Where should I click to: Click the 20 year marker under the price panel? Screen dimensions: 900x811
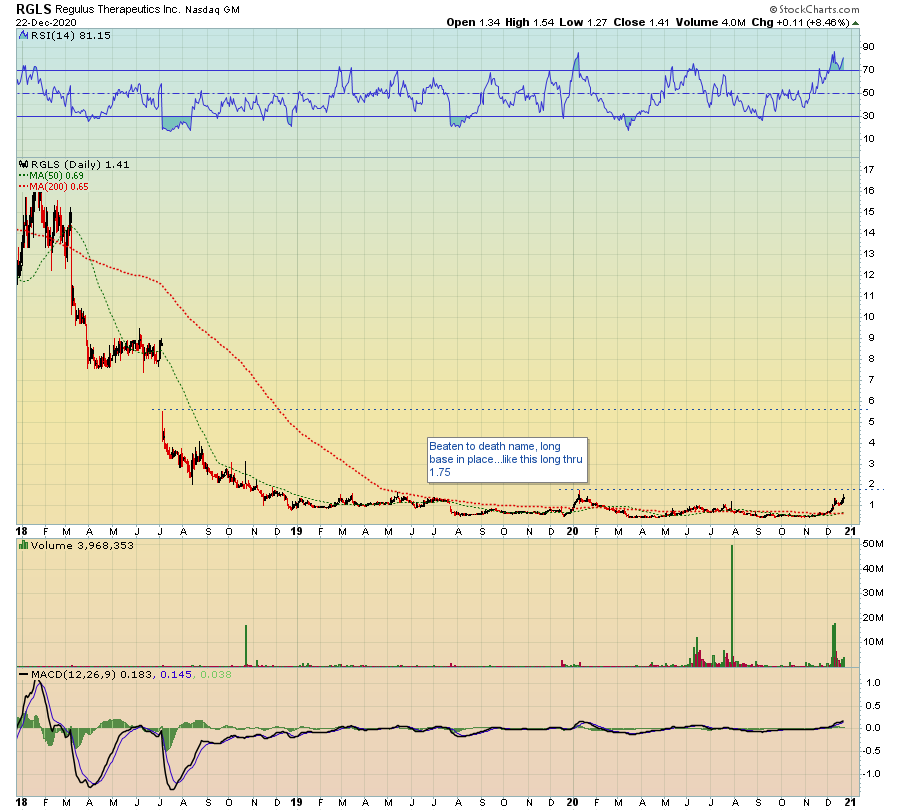coord(572,531)
